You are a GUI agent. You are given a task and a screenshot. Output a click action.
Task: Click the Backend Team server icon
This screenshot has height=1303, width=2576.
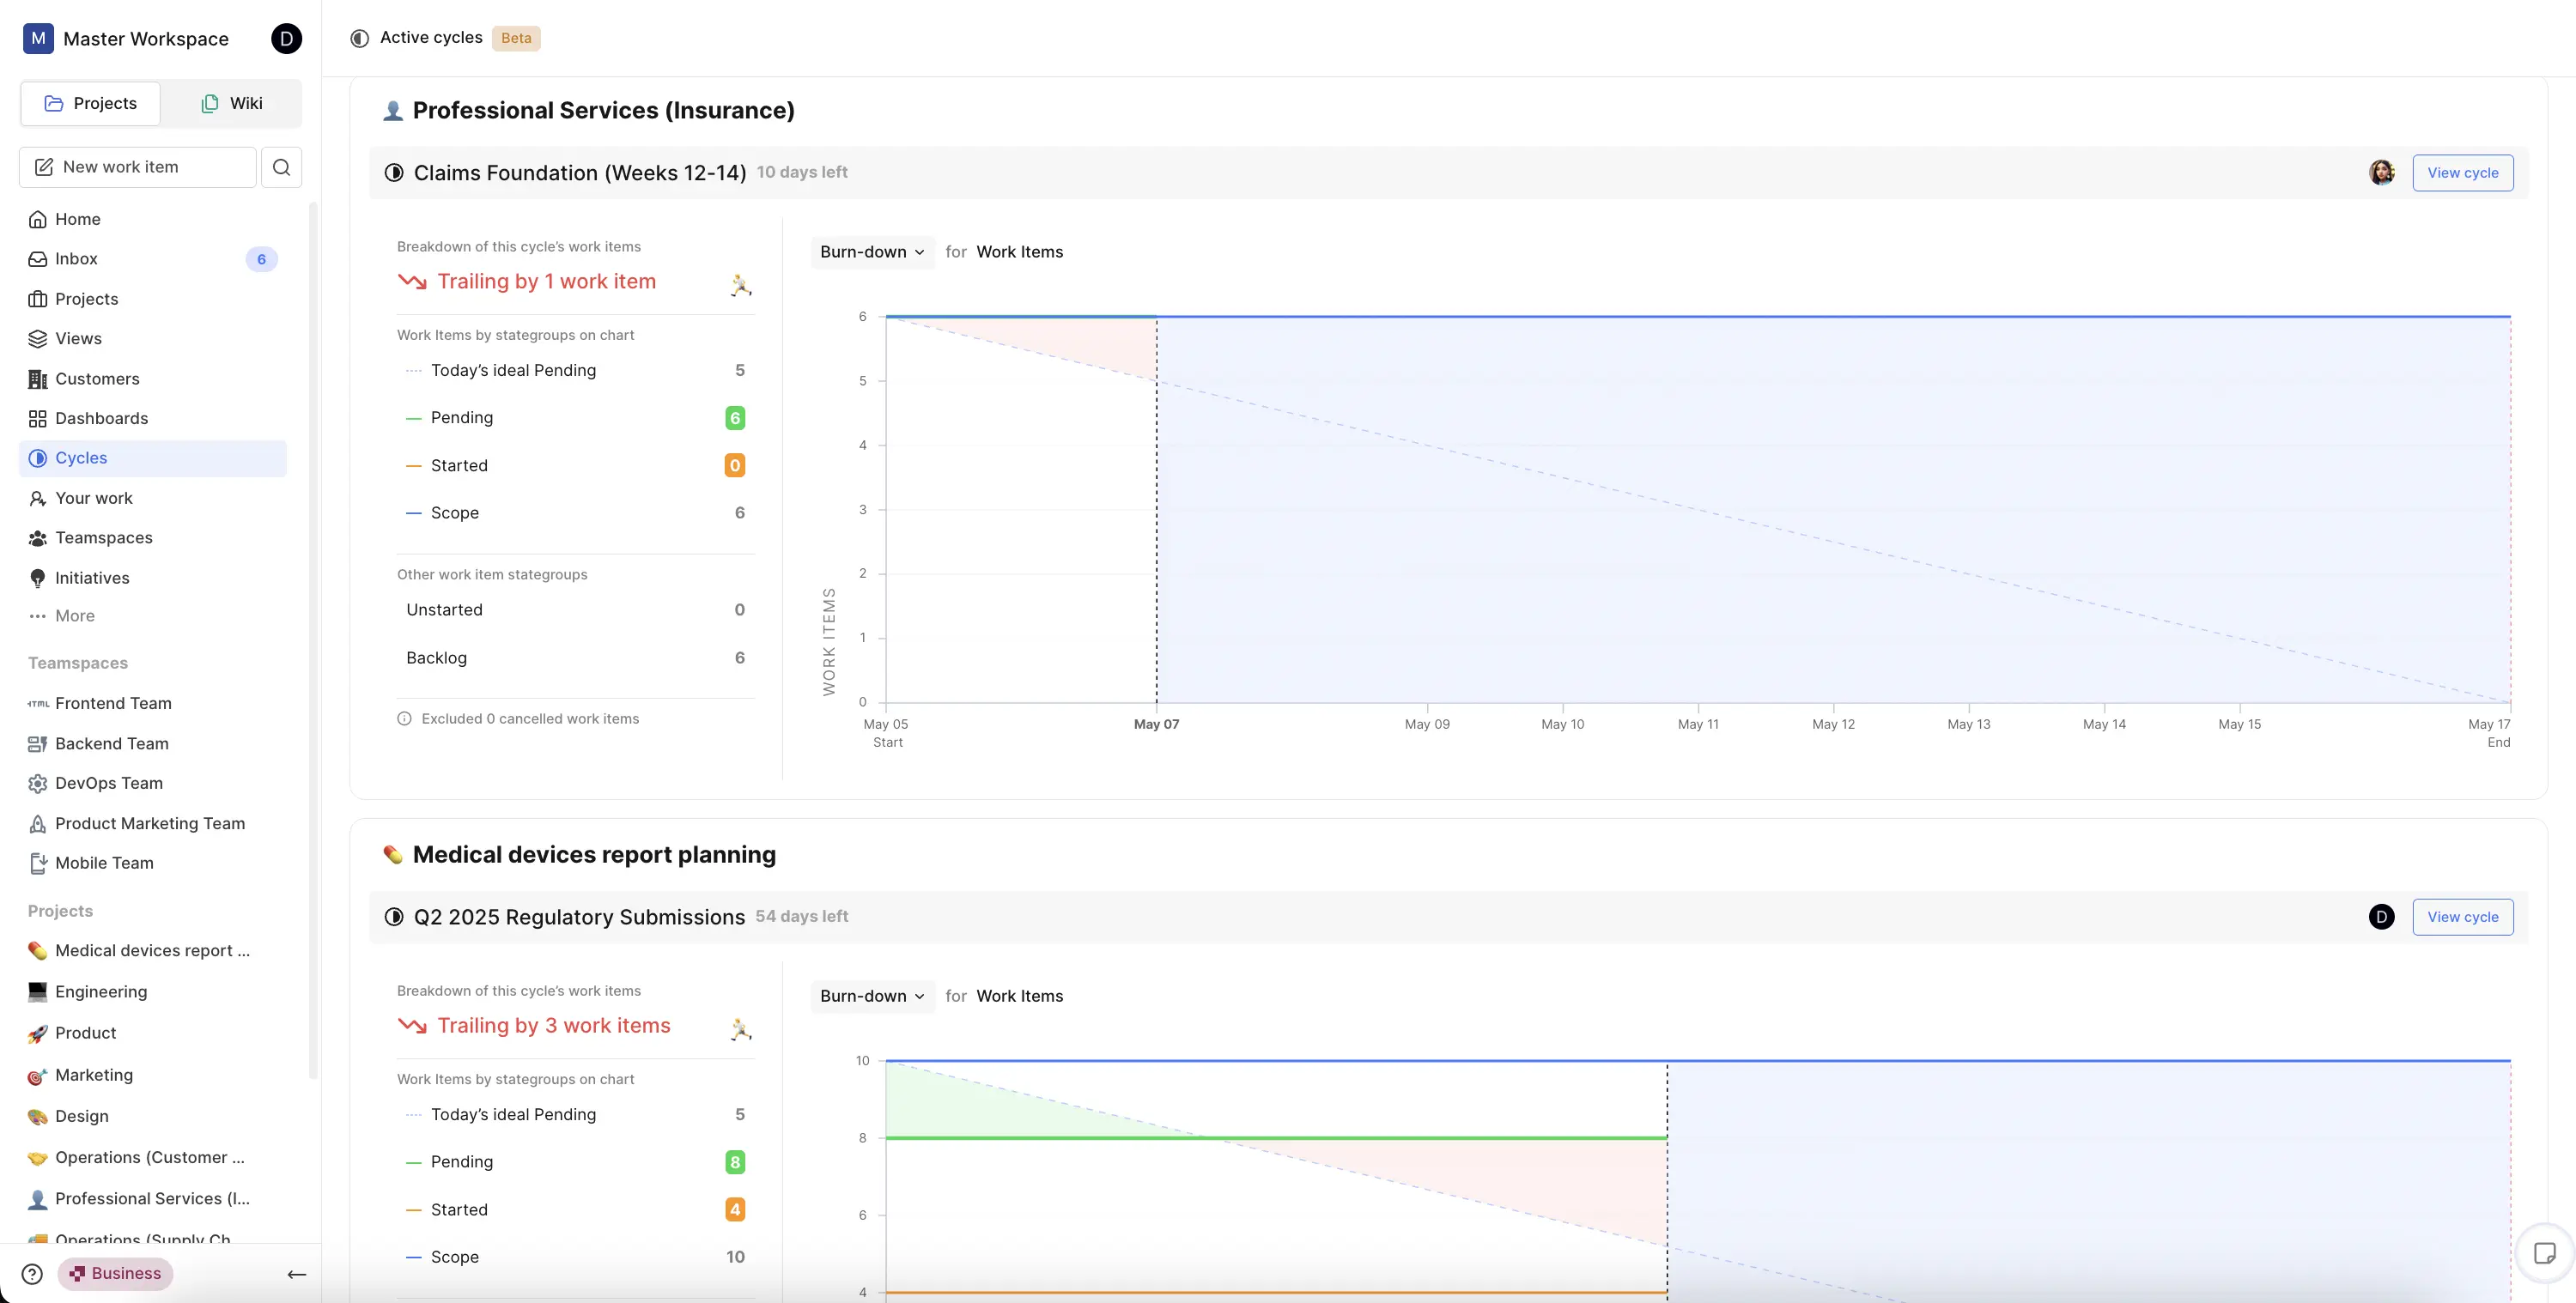(38, 744)
